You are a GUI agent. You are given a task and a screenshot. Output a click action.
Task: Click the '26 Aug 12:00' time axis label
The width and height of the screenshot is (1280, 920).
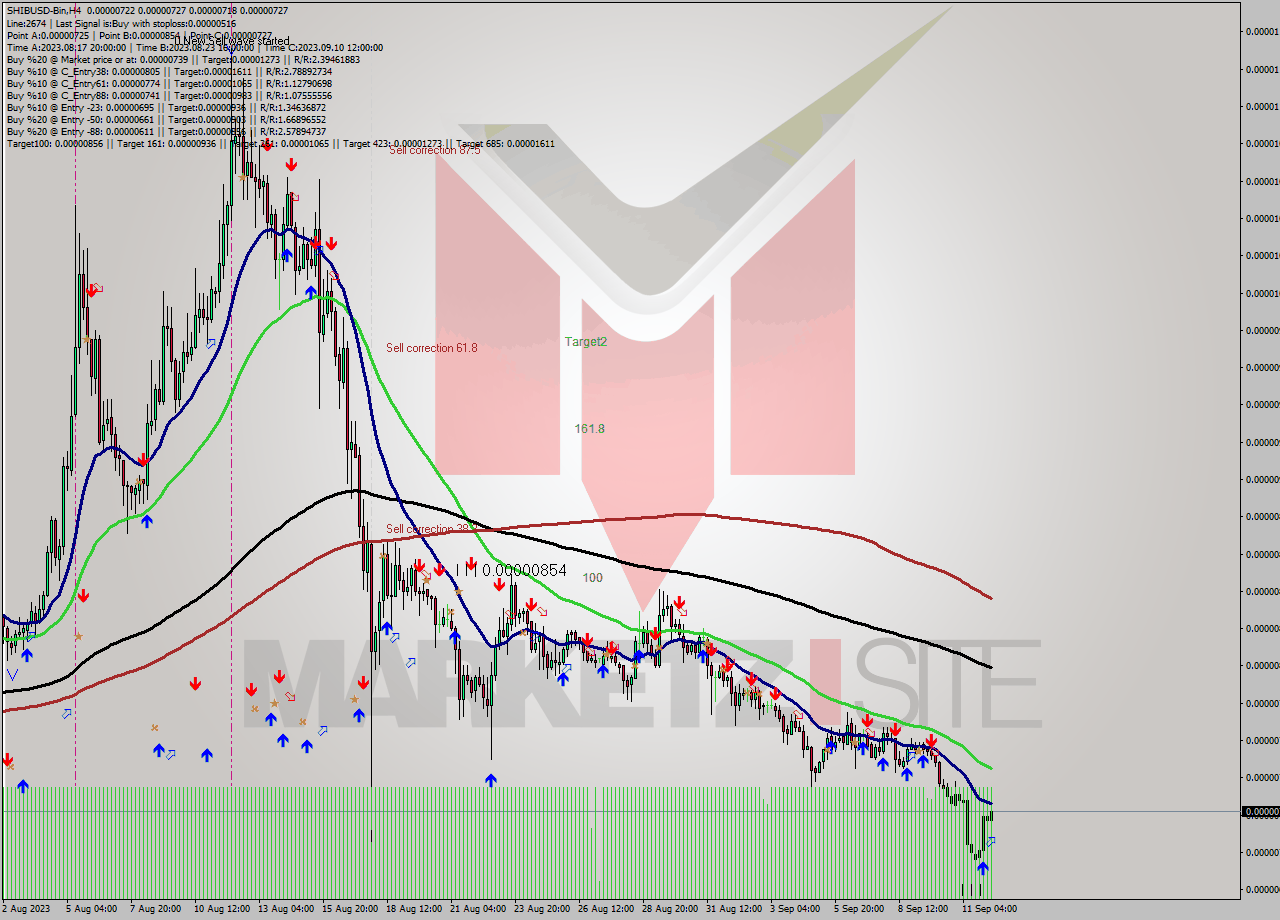[x=606, y=909]
